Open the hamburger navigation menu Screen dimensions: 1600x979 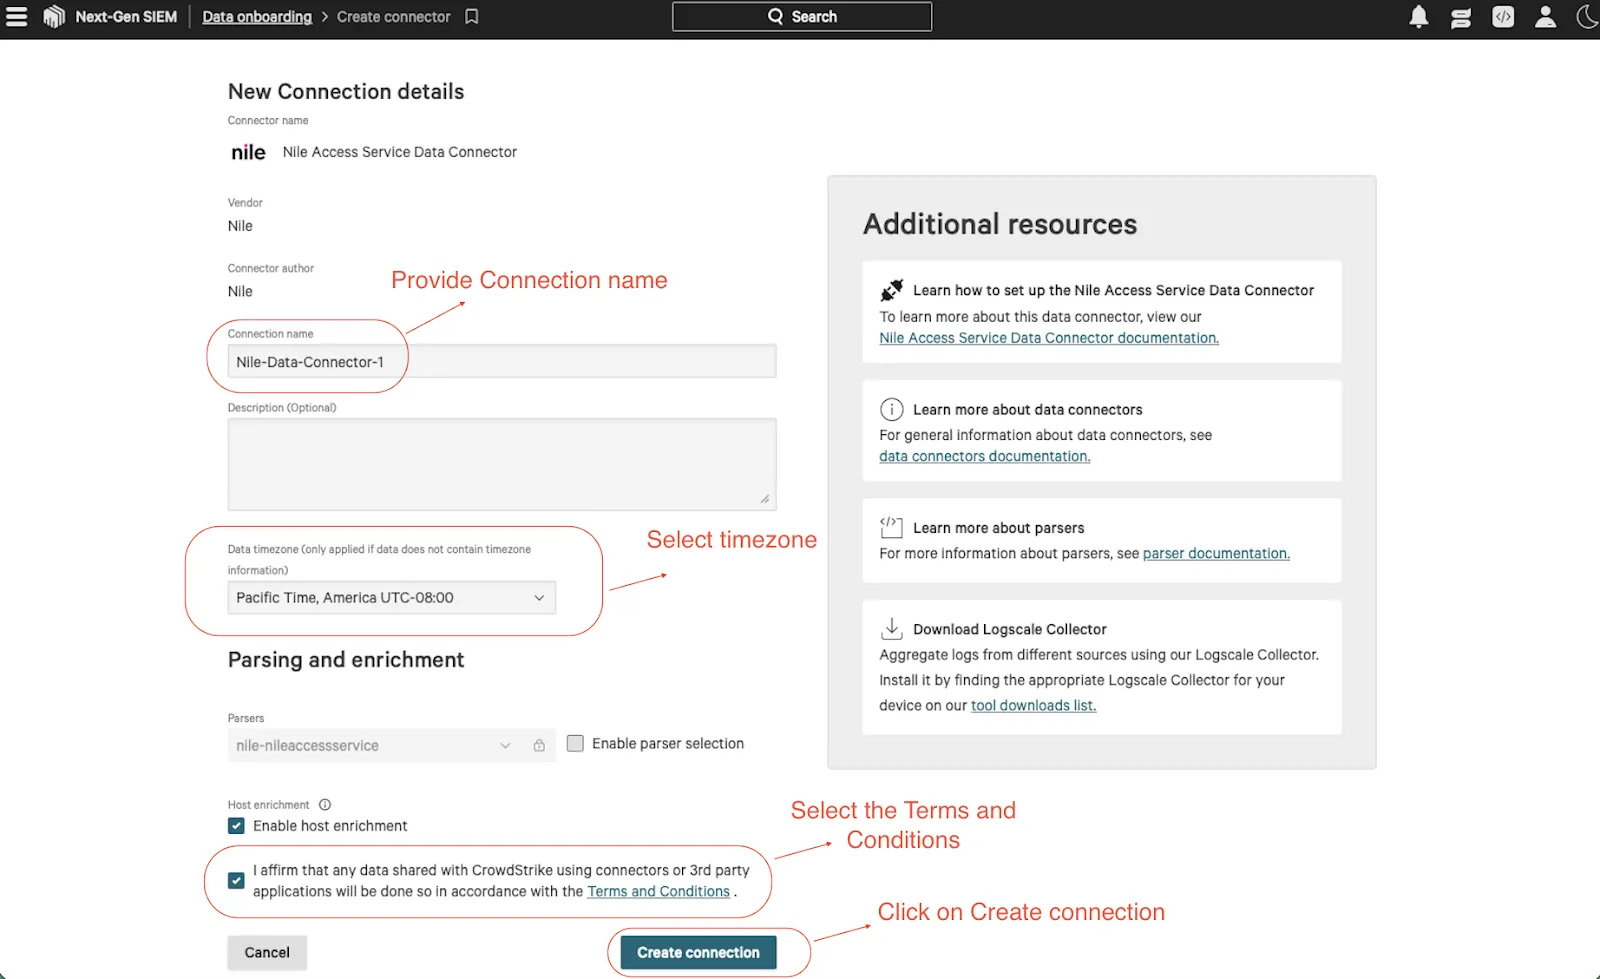[17, 17]
